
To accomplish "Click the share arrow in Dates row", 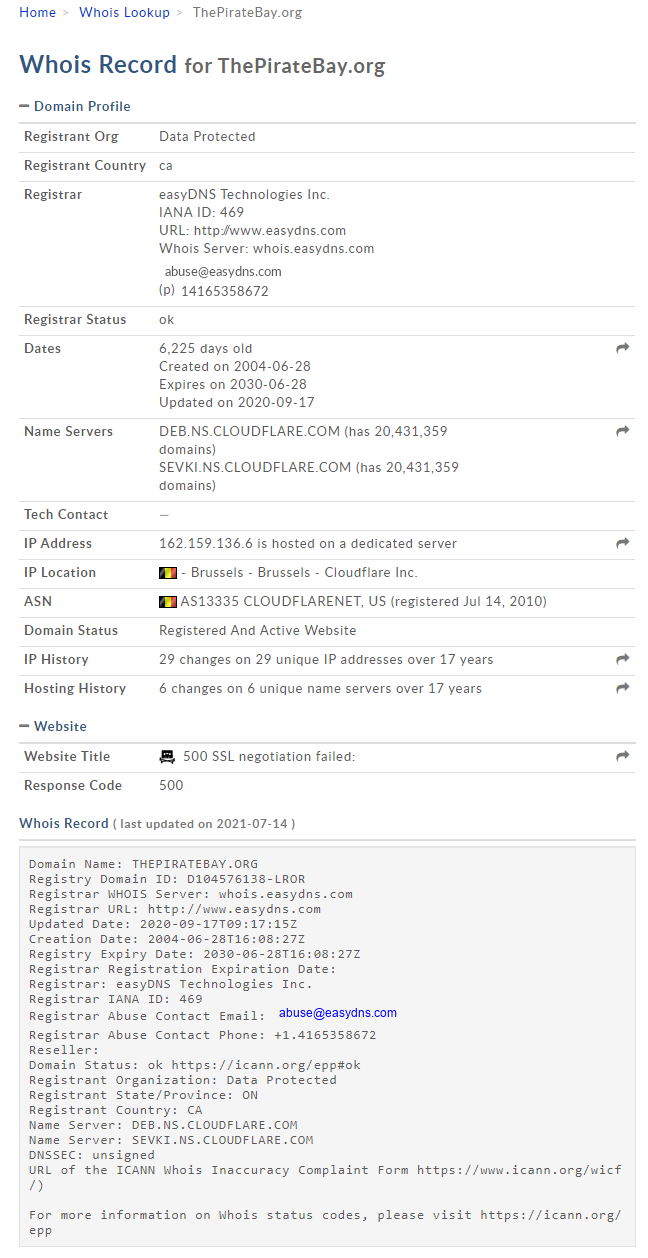I will tap(622, 348).
